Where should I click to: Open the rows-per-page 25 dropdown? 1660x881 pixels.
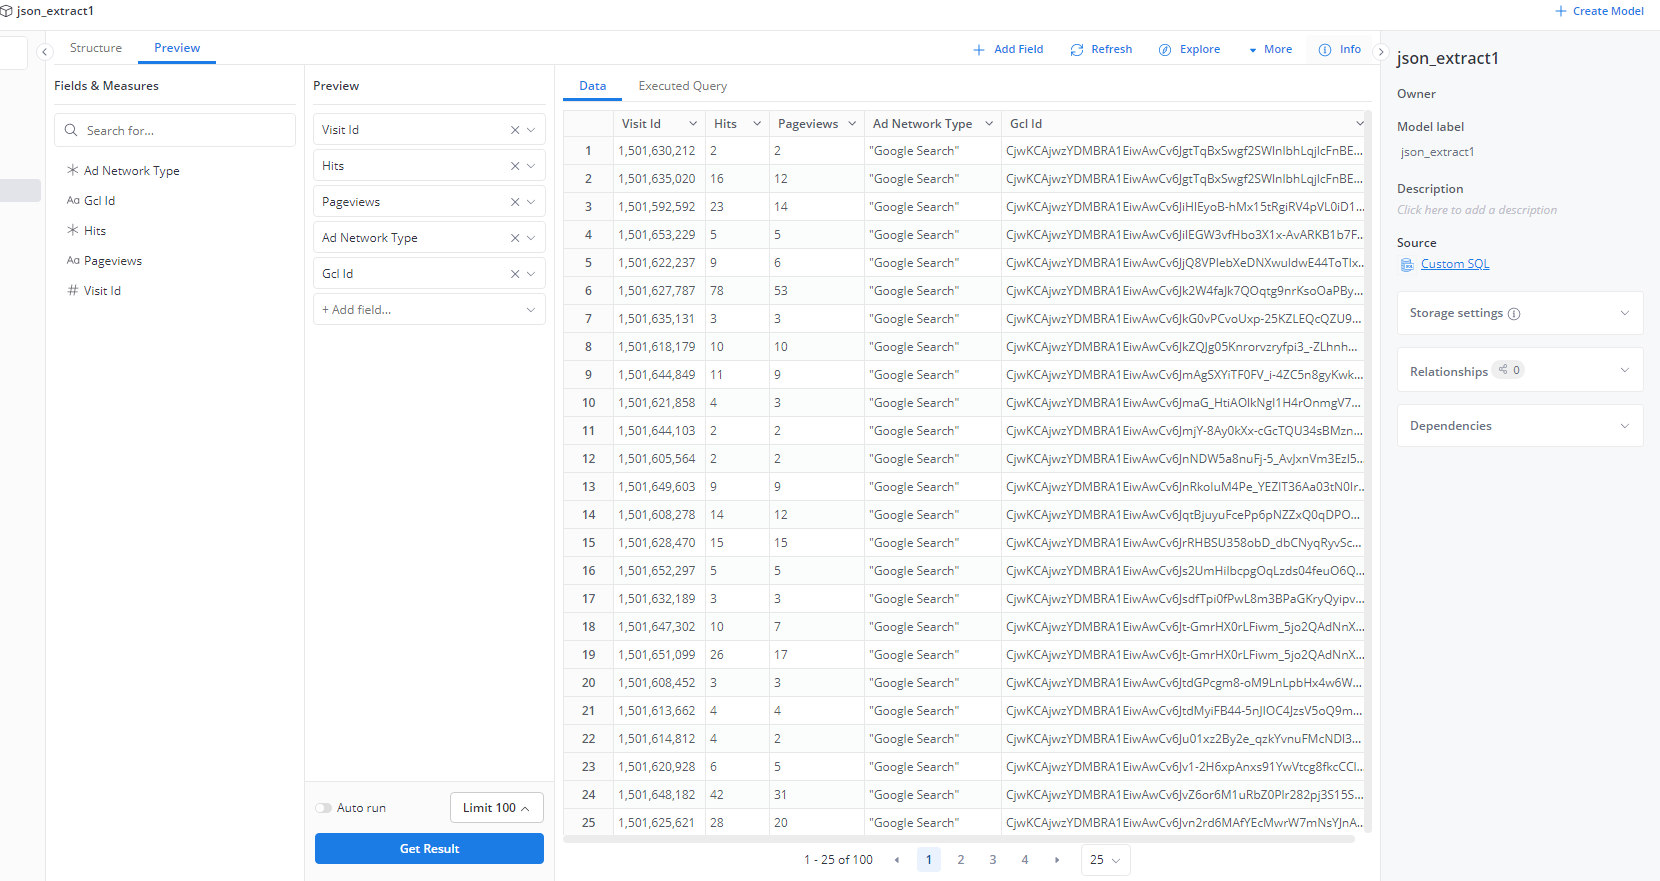[1105, 860]
